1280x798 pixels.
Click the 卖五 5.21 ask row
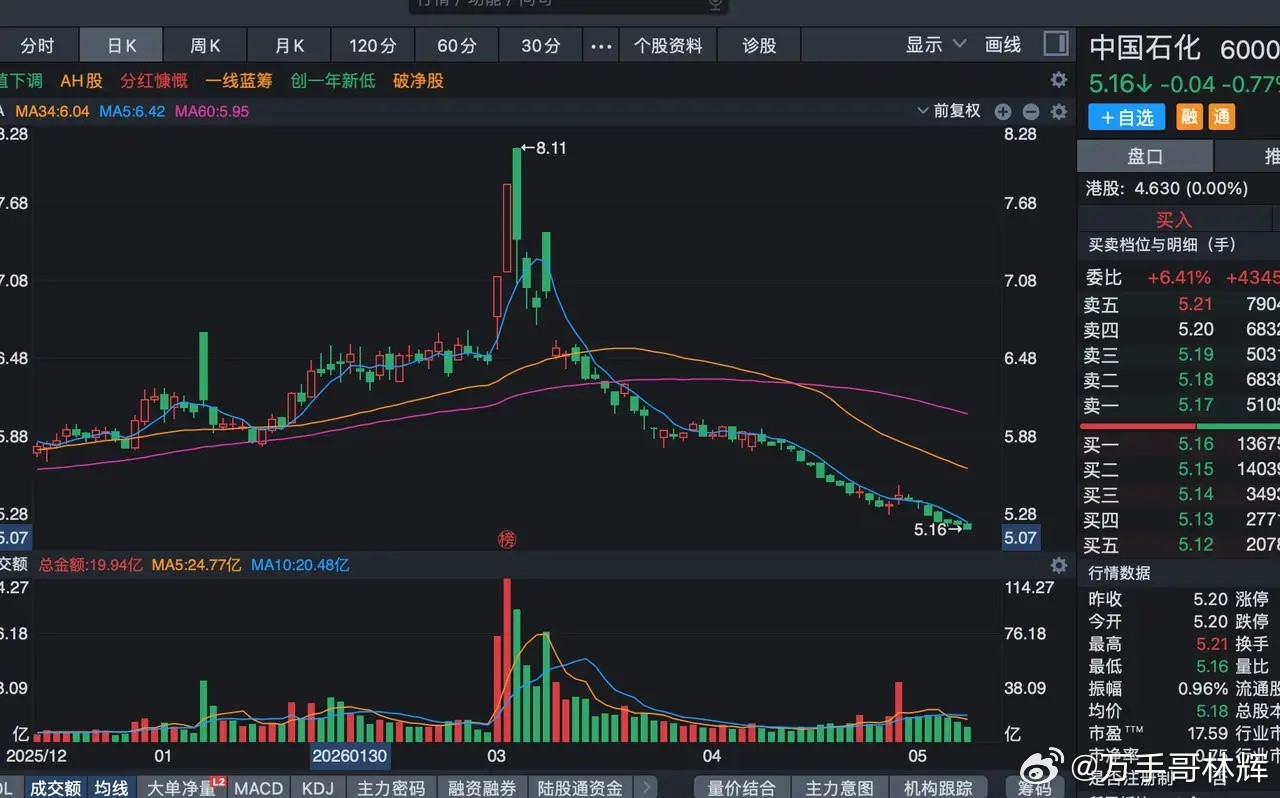pyautogui.click(x=1181, y=304)
